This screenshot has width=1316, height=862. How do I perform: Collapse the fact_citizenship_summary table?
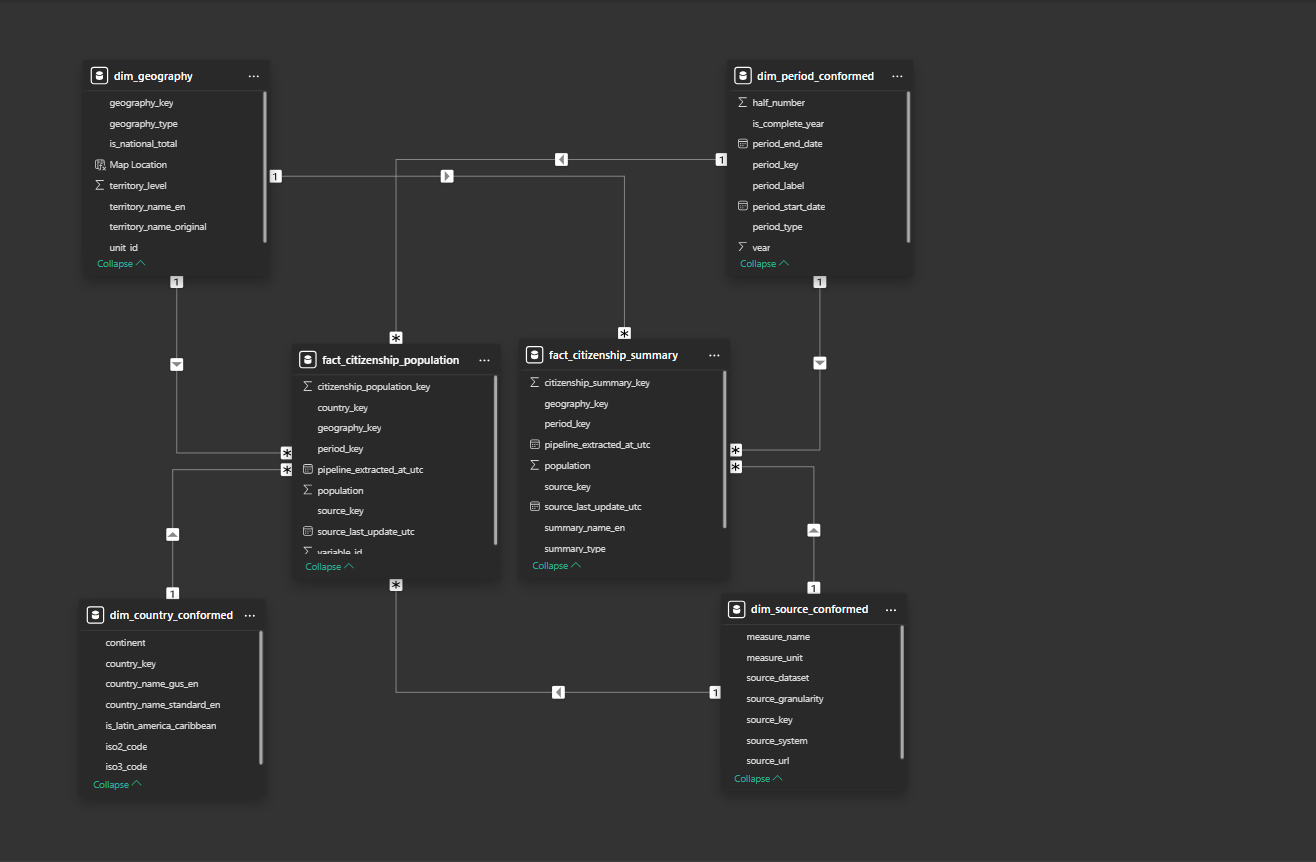click(556, 566)
